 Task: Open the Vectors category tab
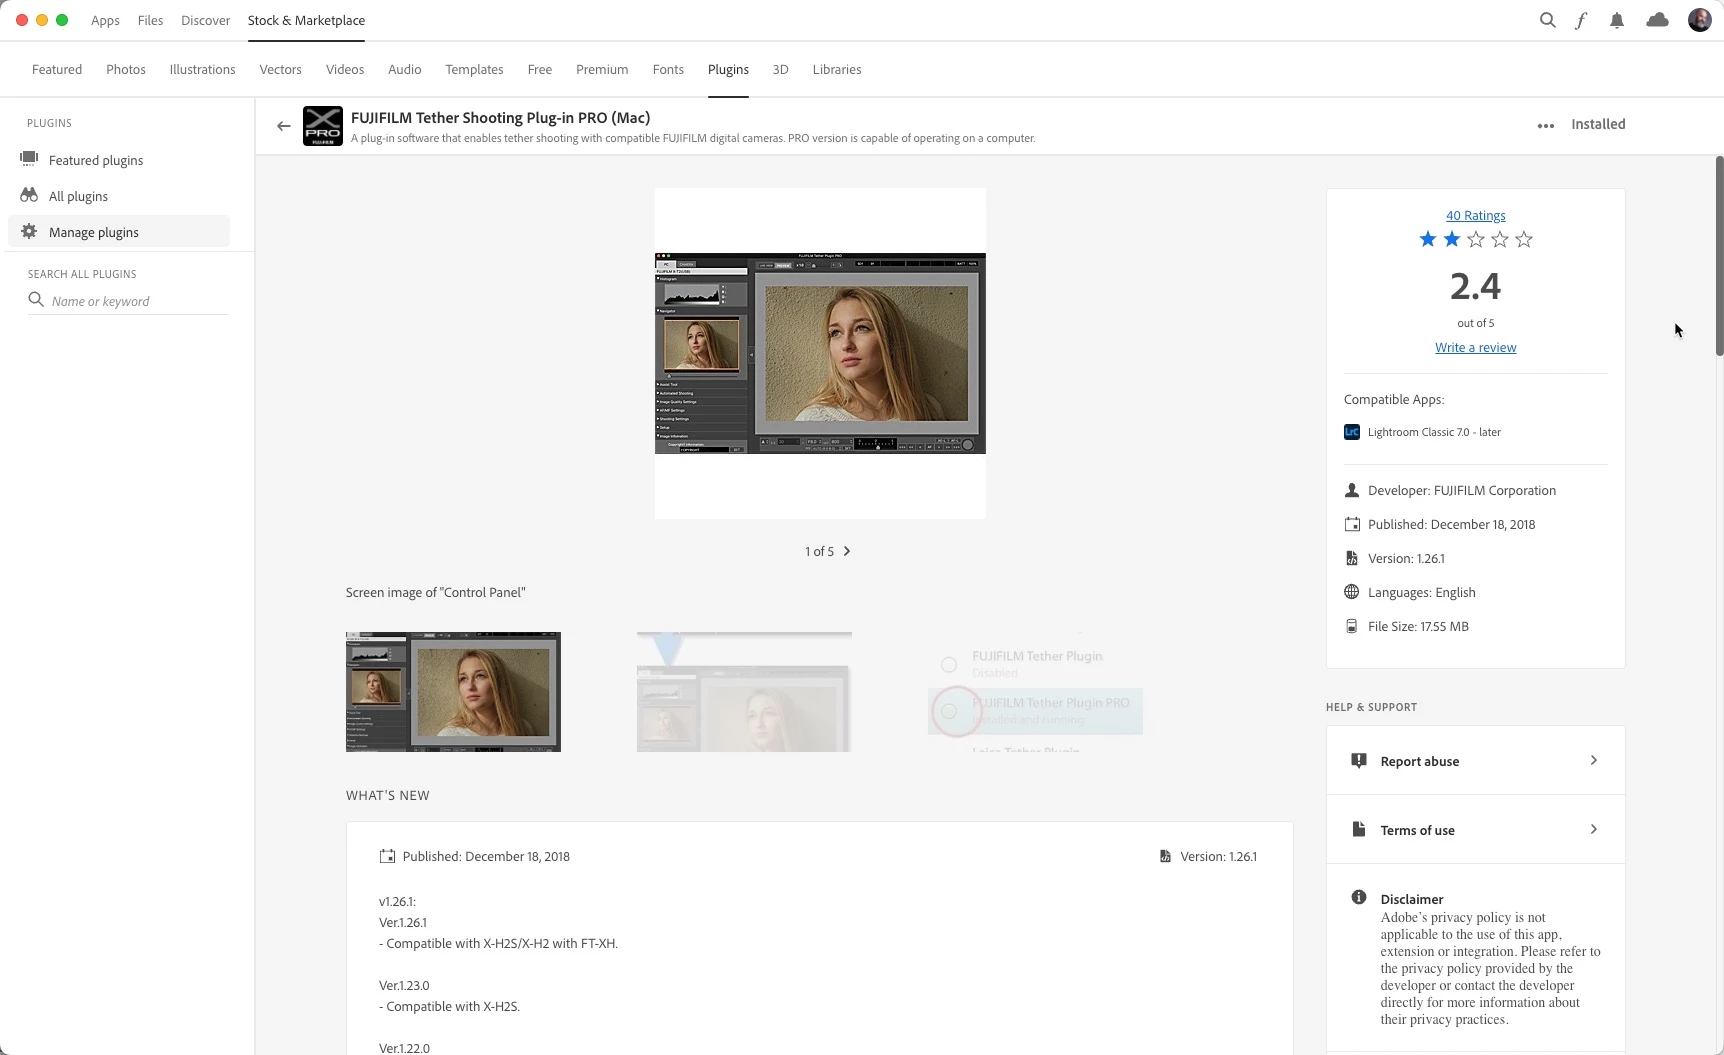tap(280, 69)
